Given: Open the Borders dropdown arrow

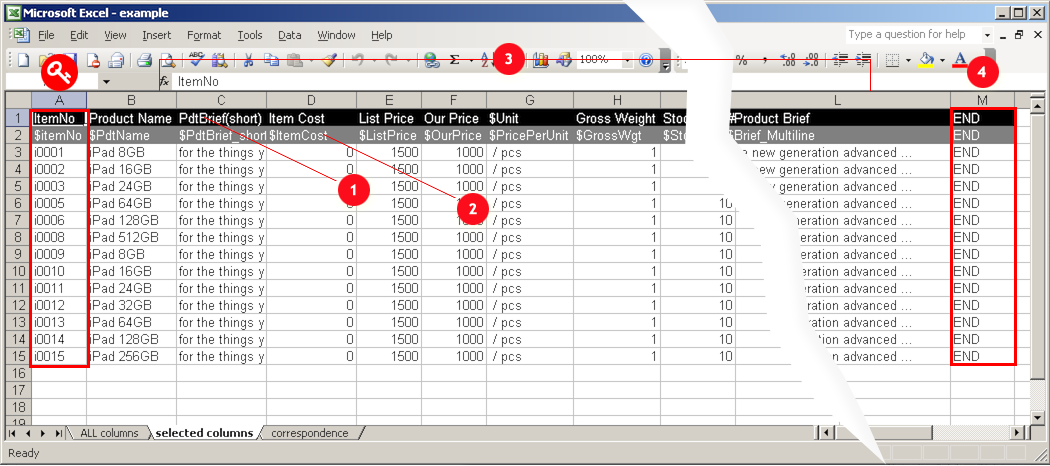Looking at the screenshot, I should [908, 60].
